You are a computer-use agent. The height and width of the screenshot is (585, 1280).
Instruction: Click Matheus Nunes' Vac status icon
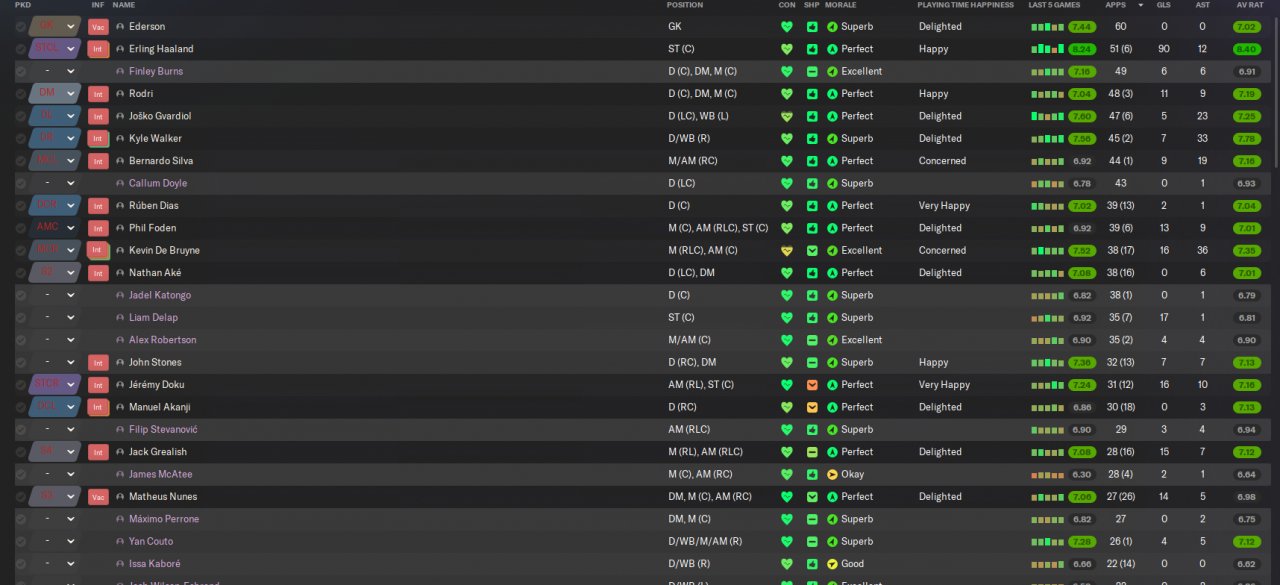point(98,497)
